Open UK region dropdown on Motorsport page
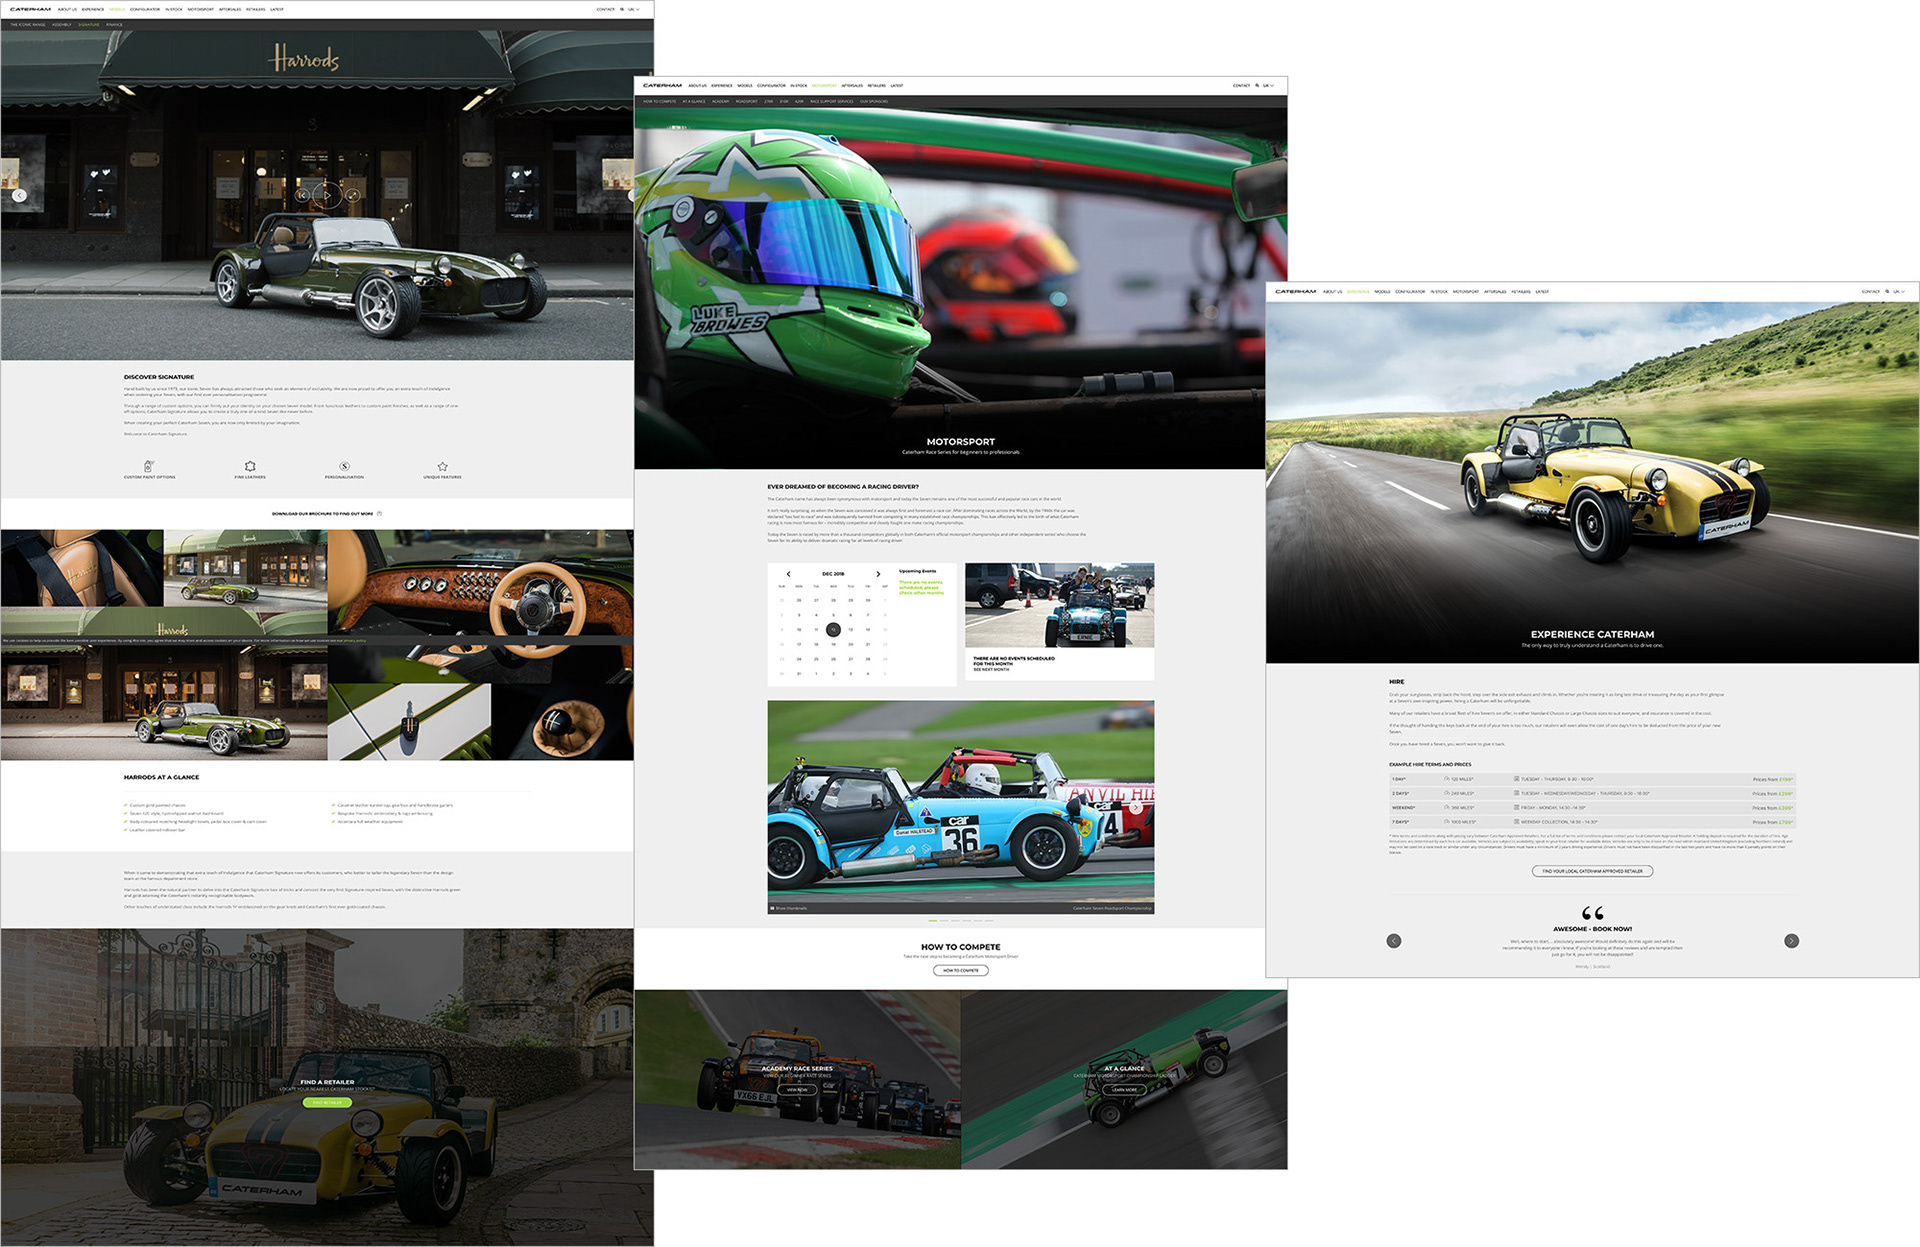The height and width of the screenshot is (1247, 1920). pyautogui.click(x=1268, y=86)
